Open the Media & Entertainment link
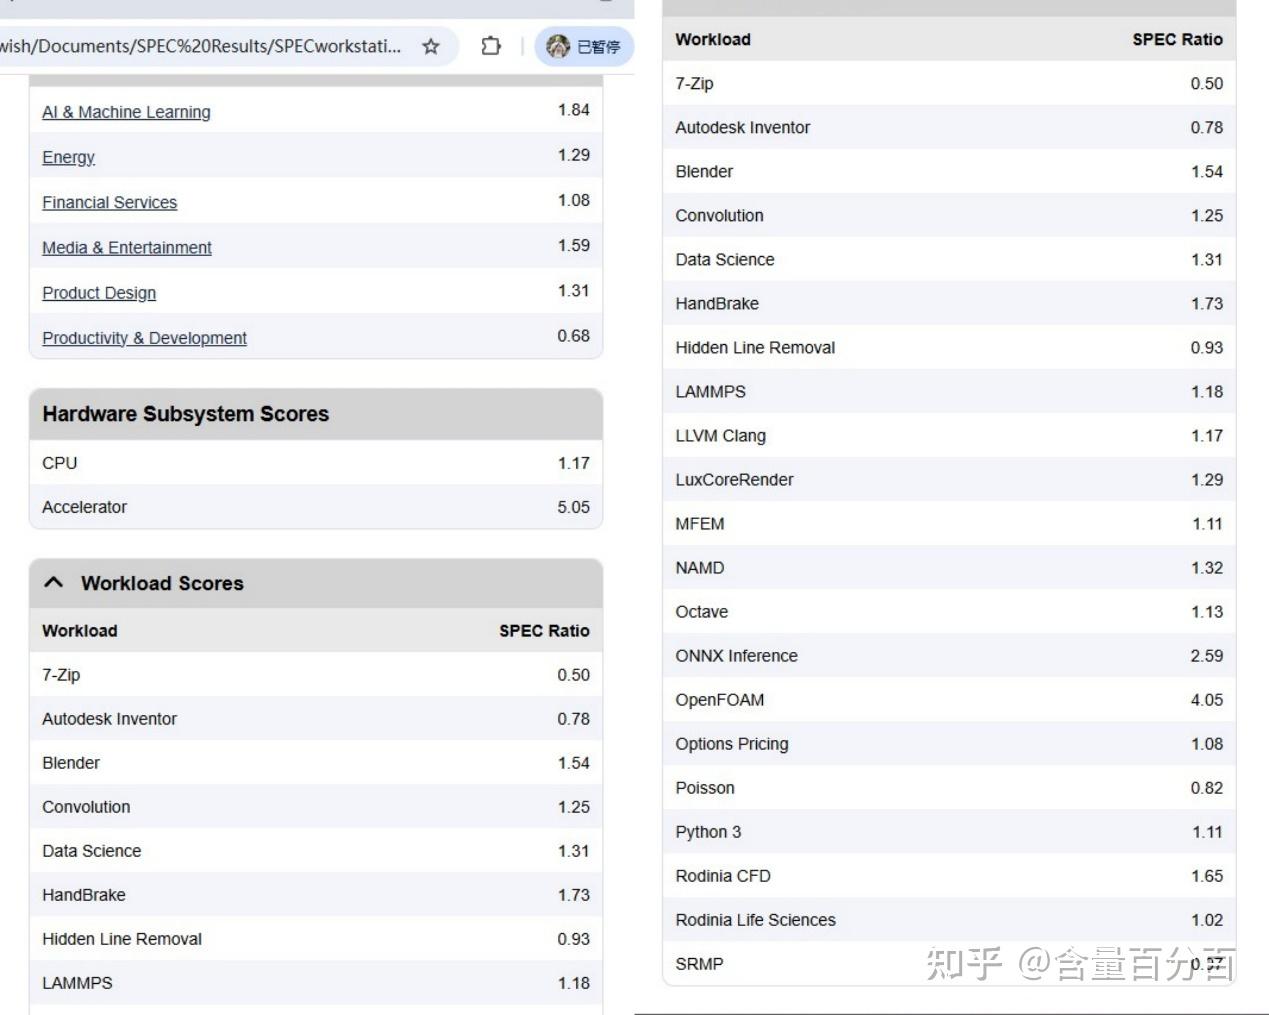The image size is (1269, 1015). 127,247
